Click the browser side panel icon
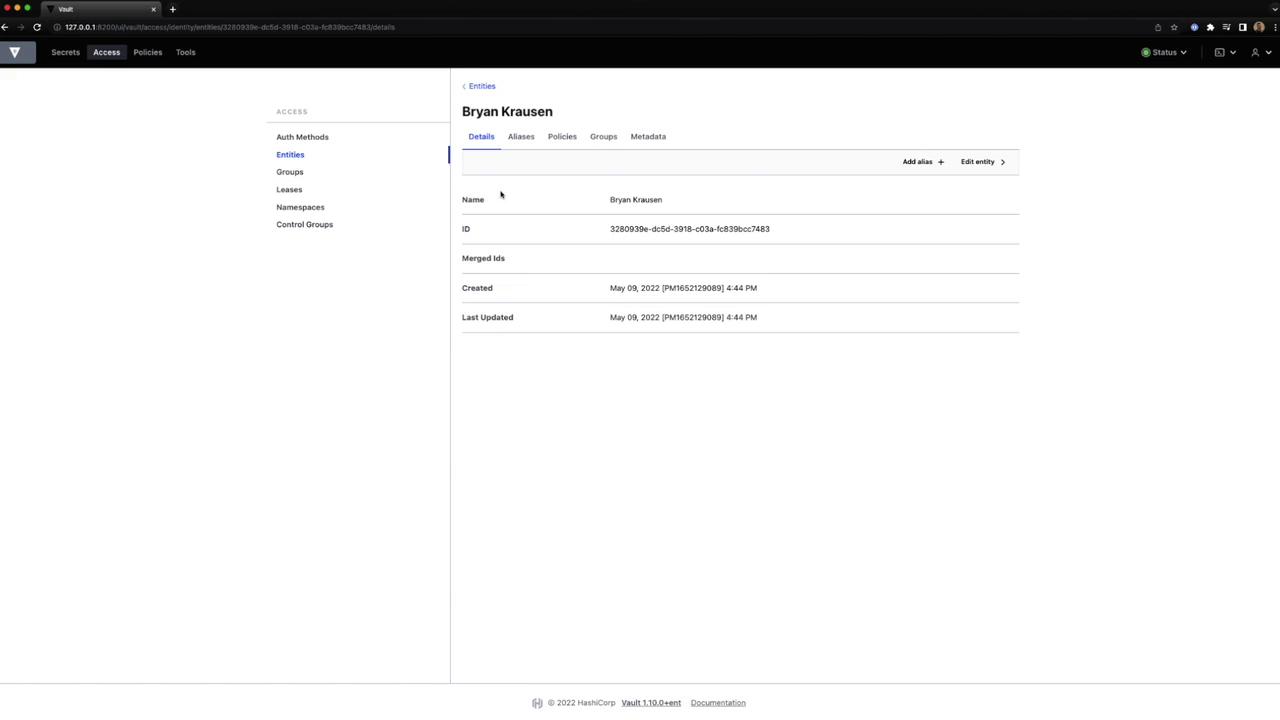This screenshot has height=720, width=1280. click(1242, 27)
